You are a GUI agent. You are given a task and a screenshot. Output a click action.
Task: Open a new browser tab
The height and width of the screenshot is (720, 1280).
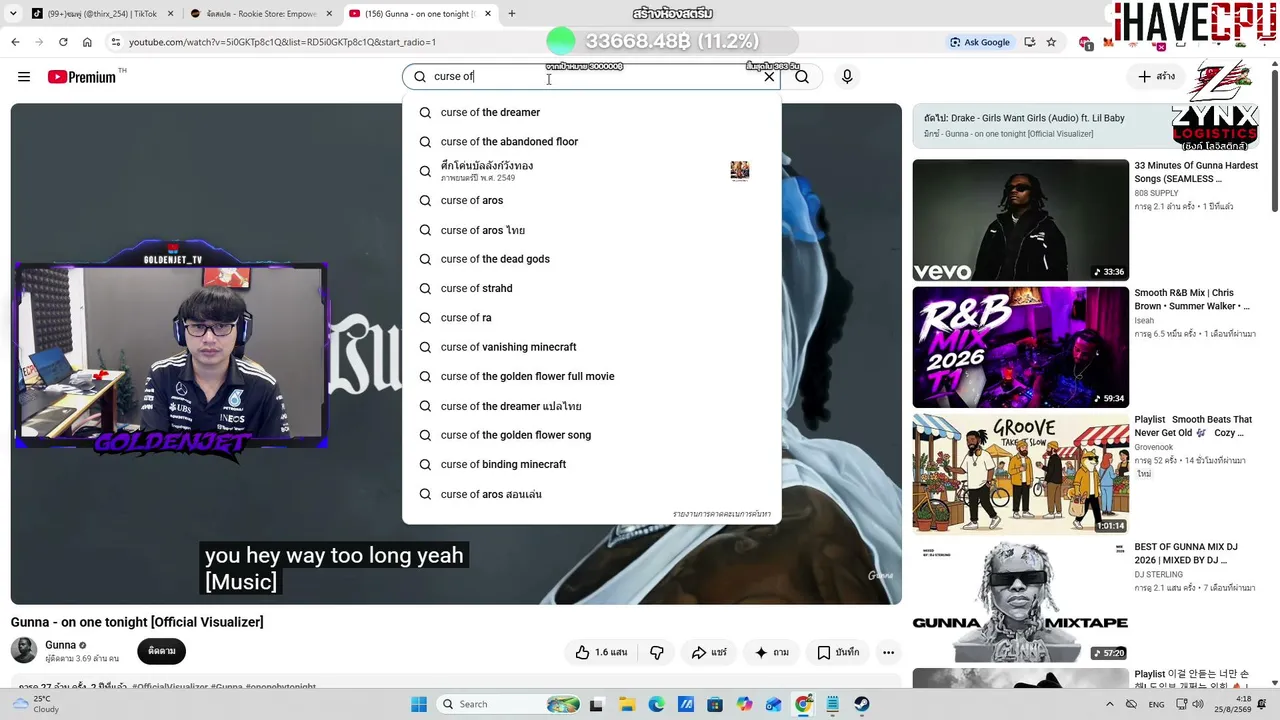coord(512,14)
